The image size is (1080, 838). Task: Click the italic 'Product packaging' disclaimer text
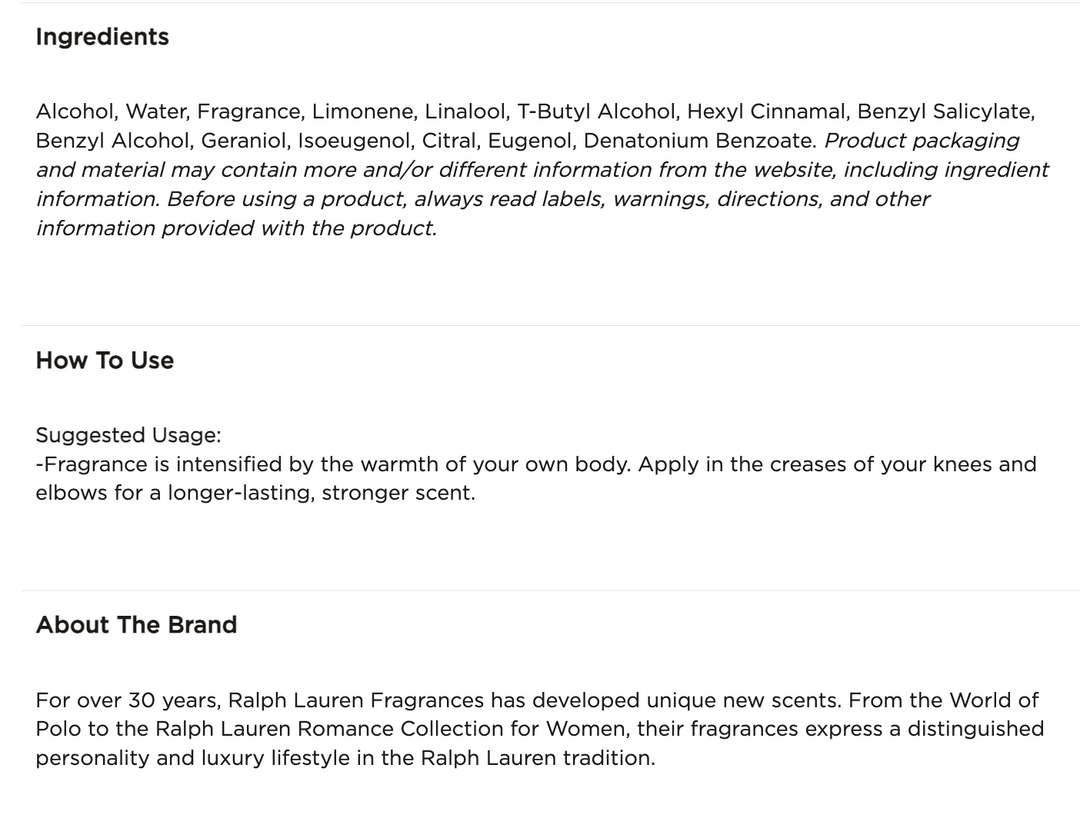click(x=921, y=141)
